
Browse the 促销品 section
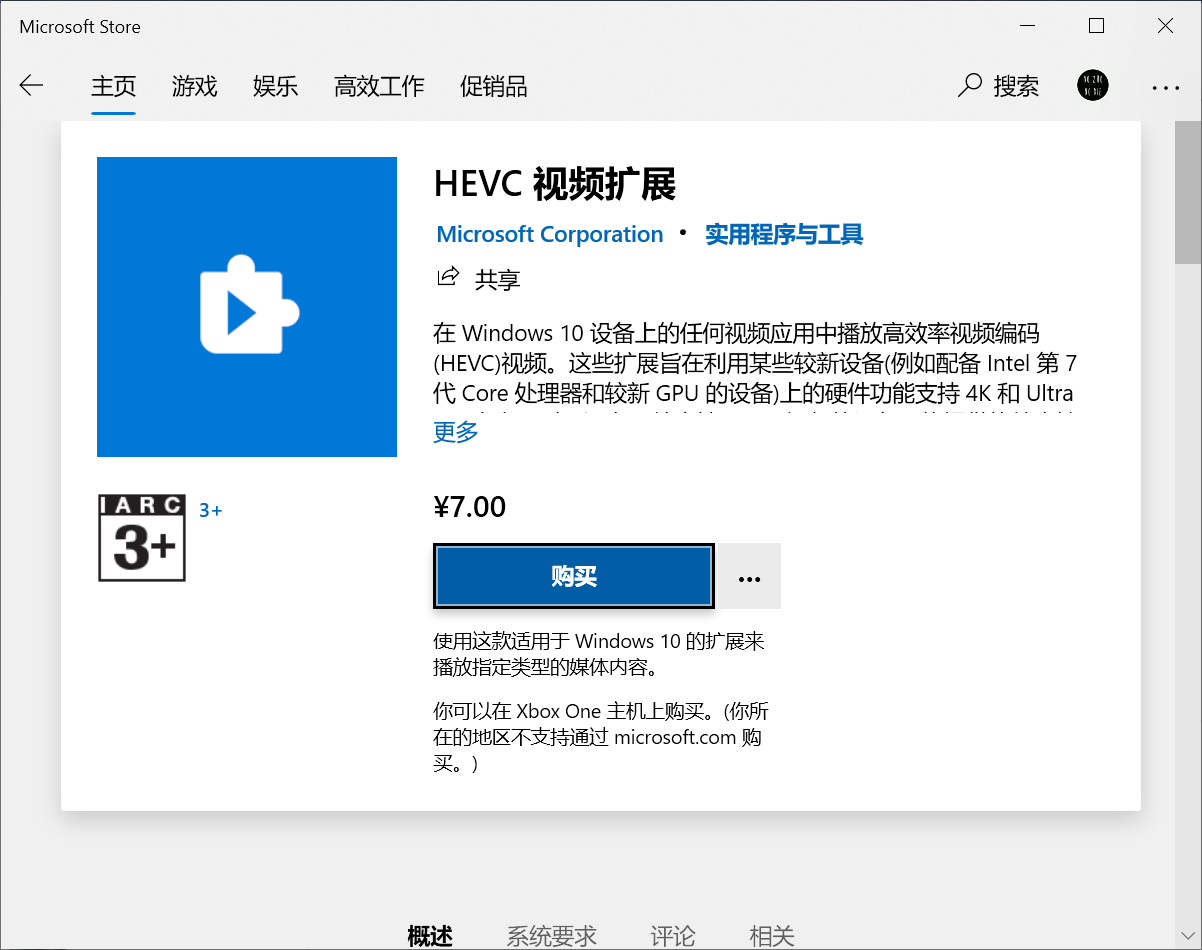[x=493, y=87]
